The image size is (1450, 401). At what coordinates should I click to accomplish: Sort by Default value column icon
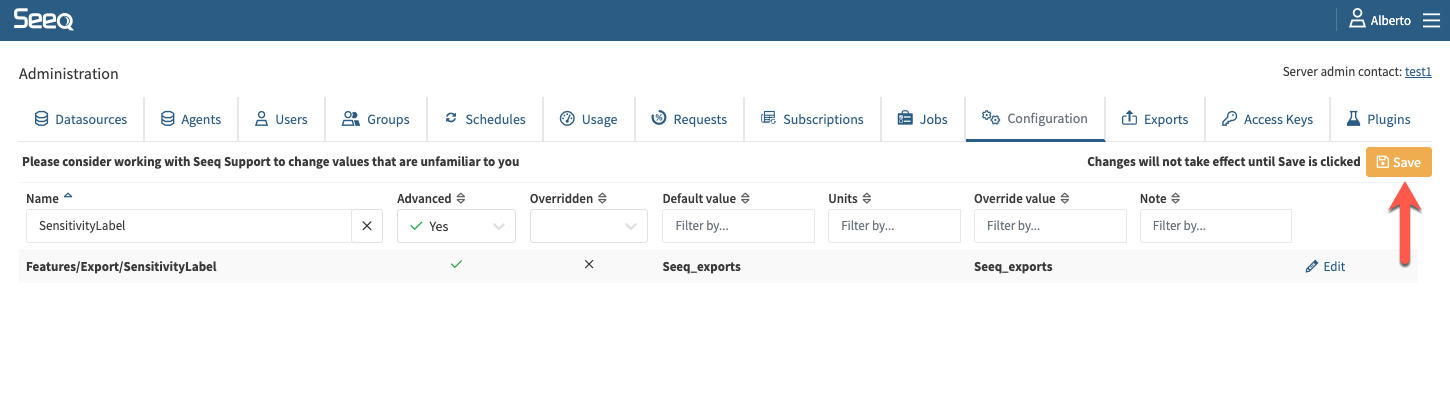click(x=745, y=199)
